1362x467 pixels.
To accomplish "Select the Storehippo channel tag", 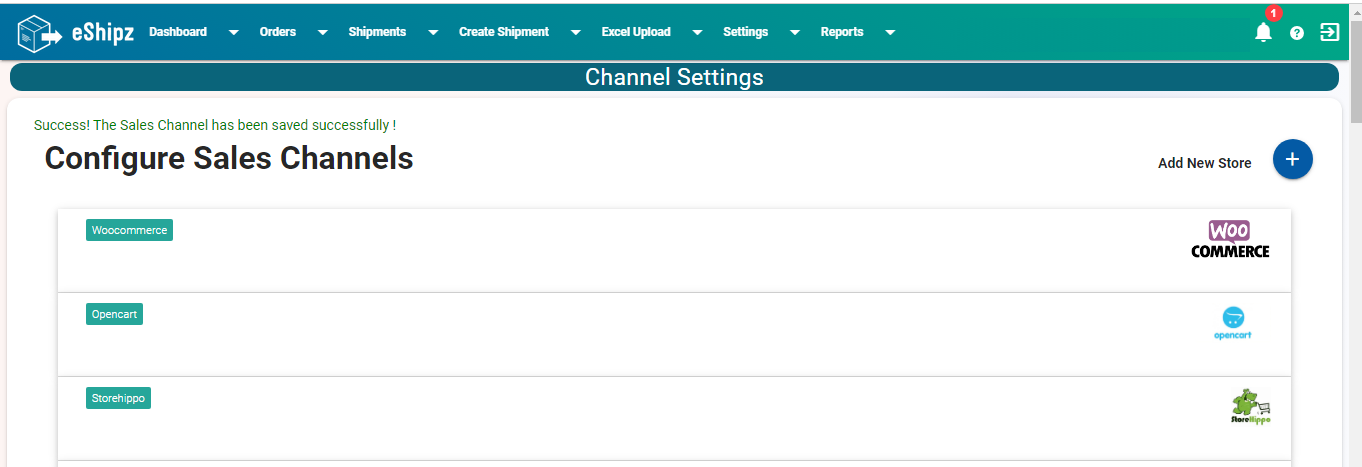I will click(x=118, y=398).
